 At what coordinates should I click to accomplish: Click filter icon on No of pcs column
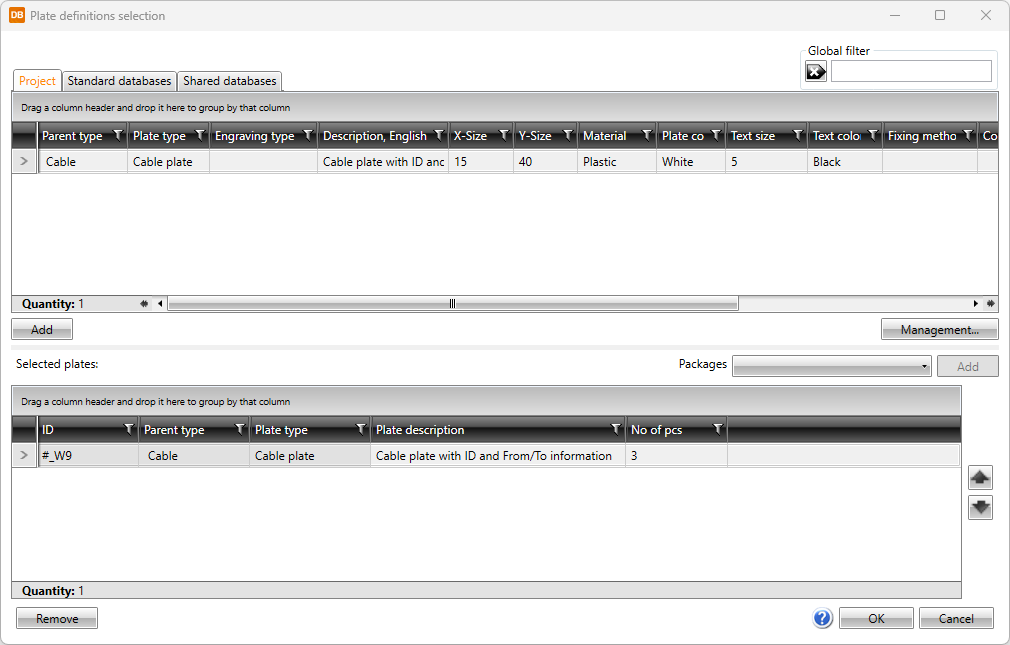717,430
